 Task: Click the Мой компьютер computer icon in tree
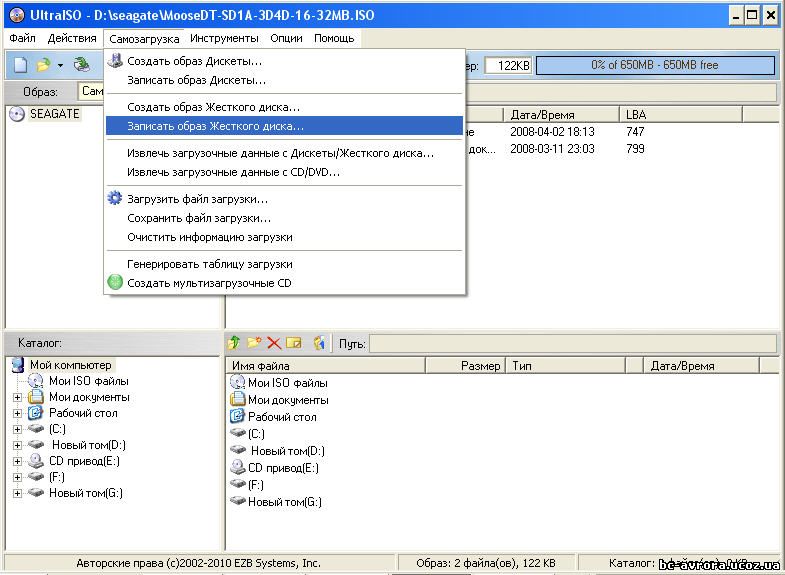click(18, 365)
